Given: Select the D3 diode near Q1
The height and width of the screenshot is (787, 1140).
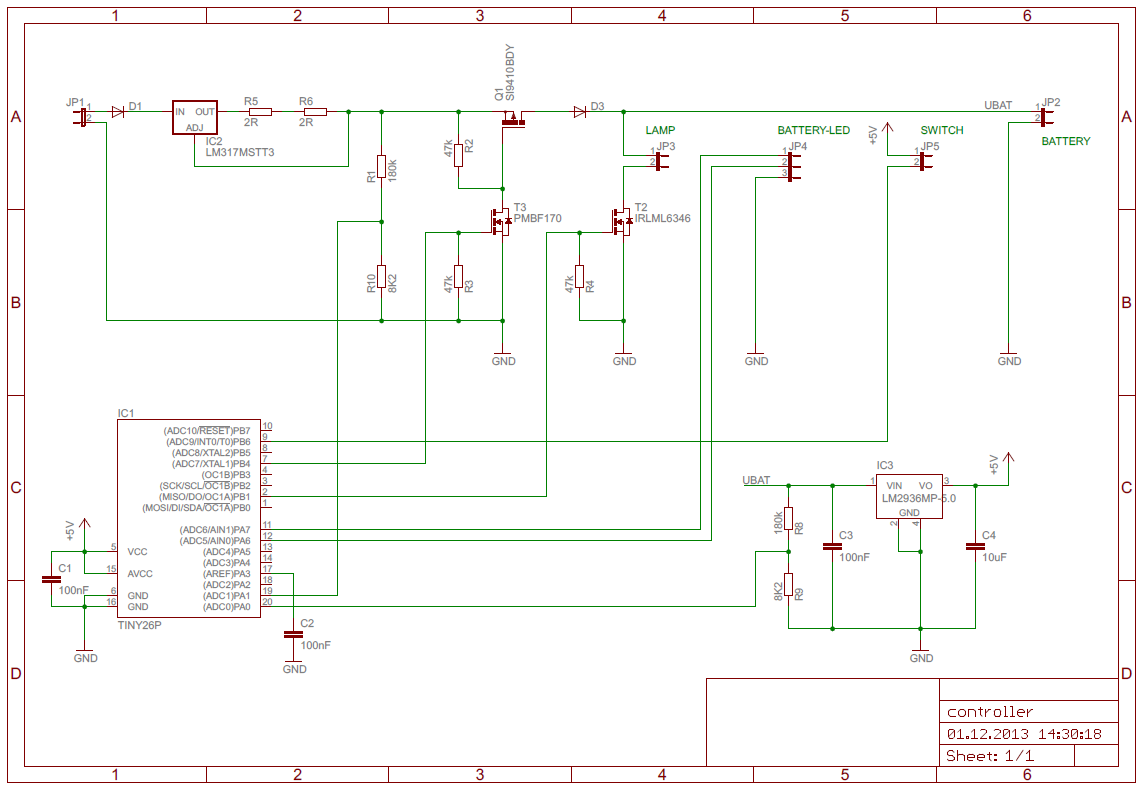Looking at the screenshot, I should (579, 111).
